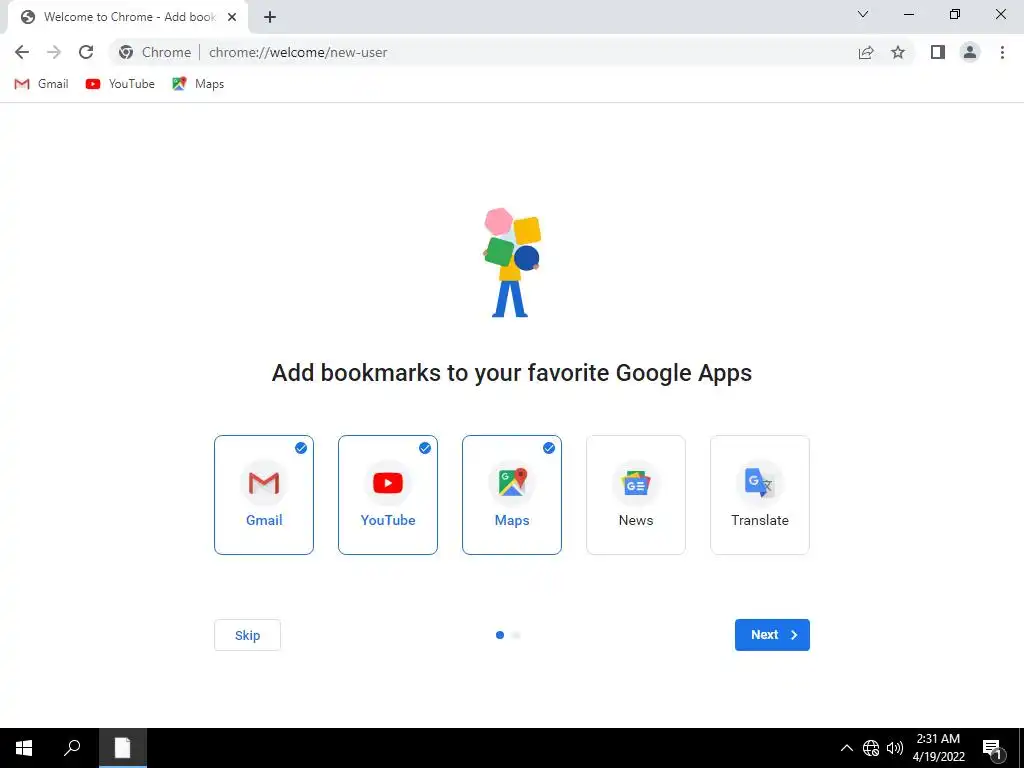Open Windows taskbar search
1024x768 pixels.
coord(72,748)
